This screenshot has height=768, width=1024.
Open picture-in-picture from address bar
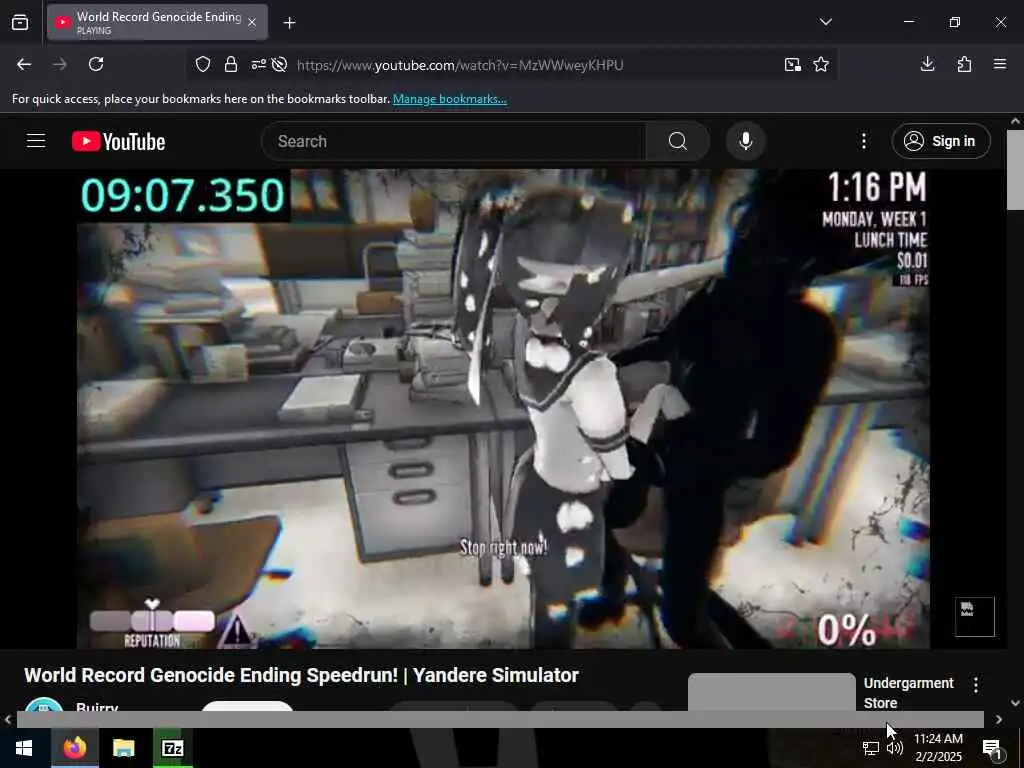pyautogui.click(x=793, y=65)
